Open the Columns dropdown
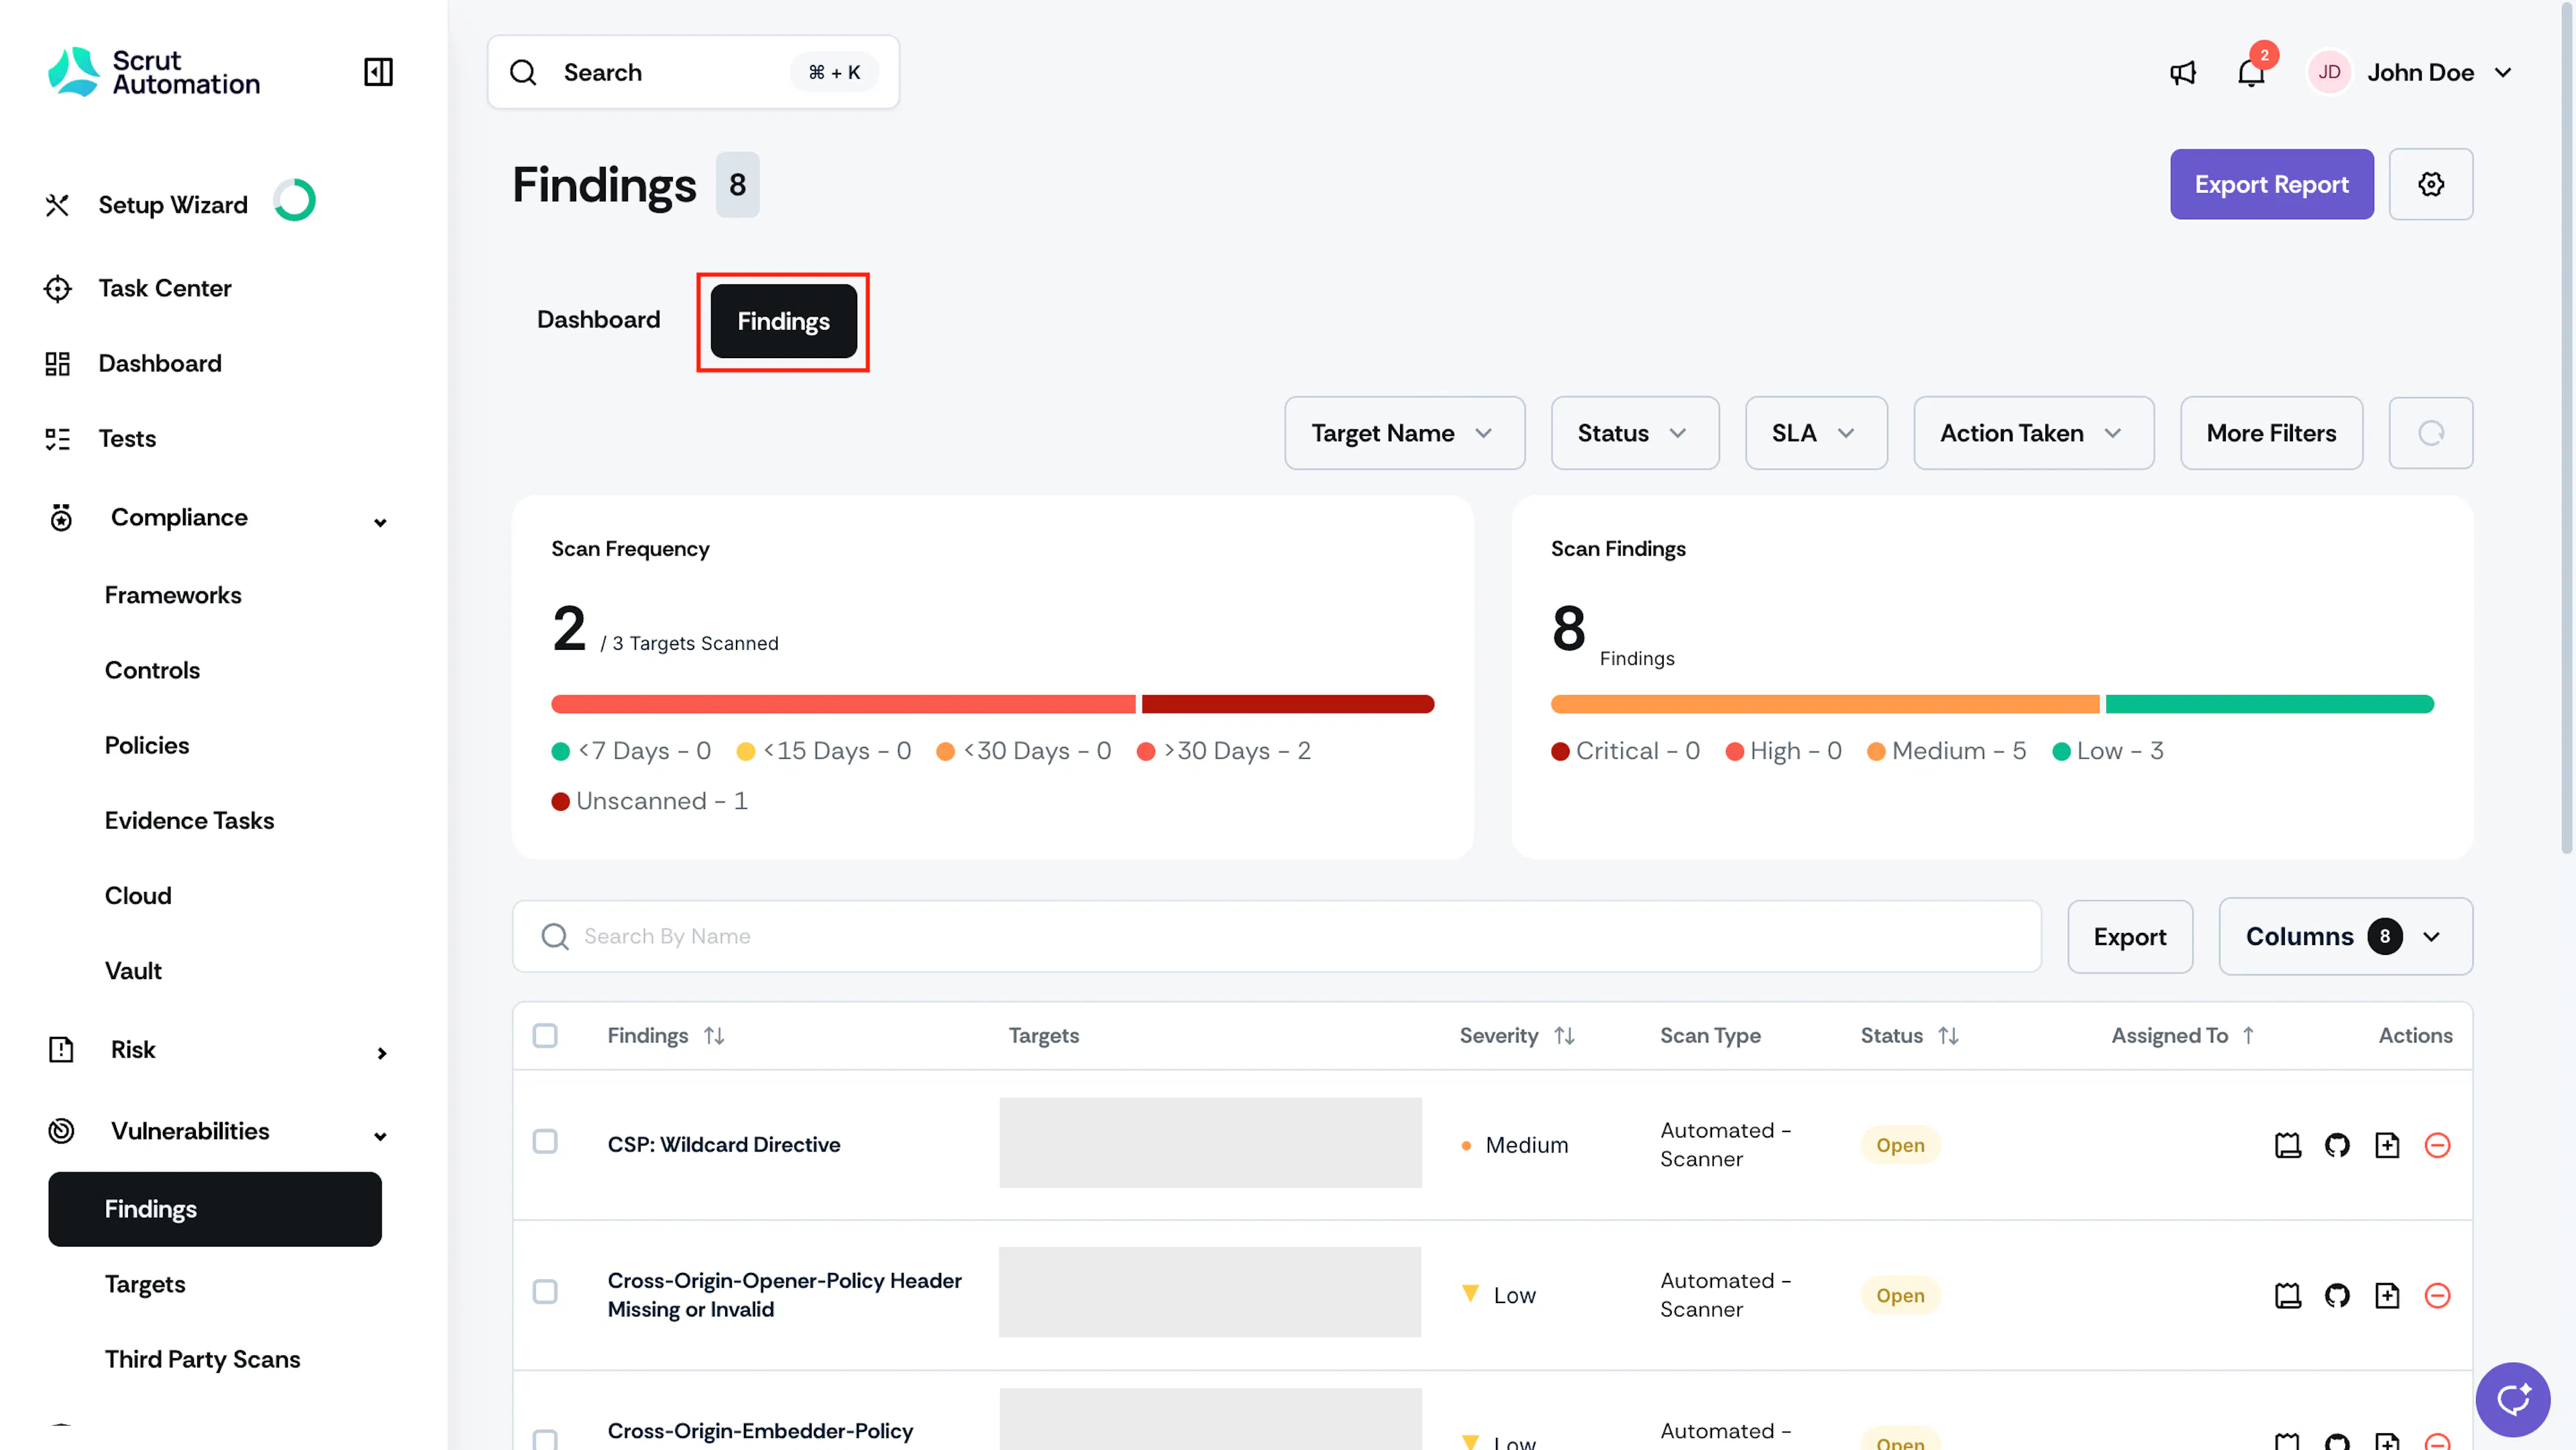This screenshot has width=2576, height=1450. coord(2345,936)
